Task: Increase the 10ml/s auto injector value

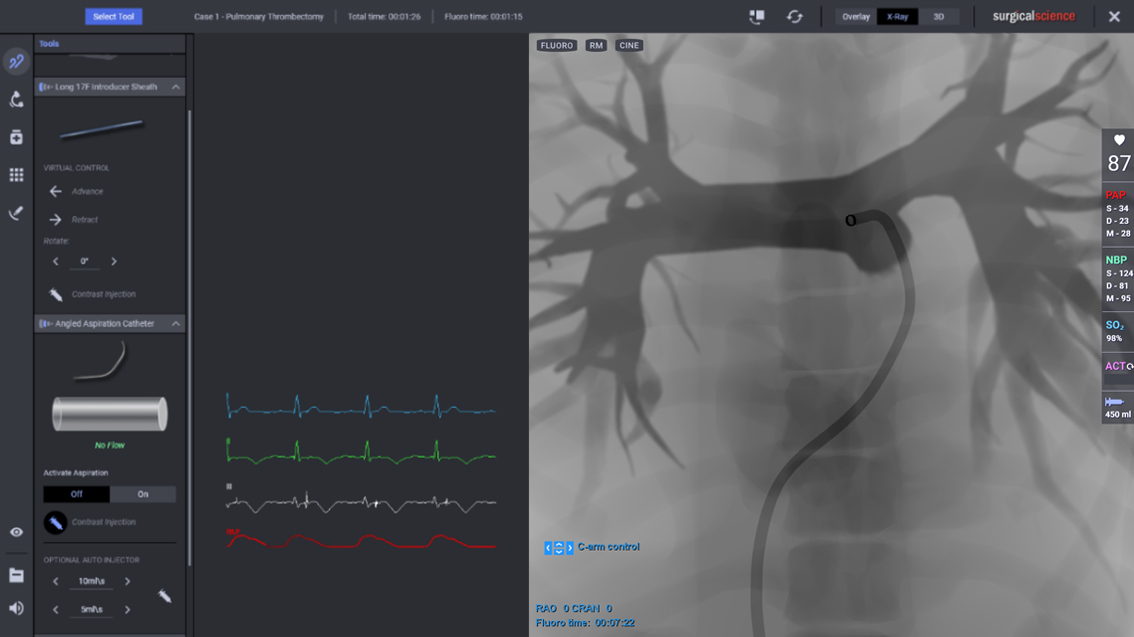Action: 127,581
